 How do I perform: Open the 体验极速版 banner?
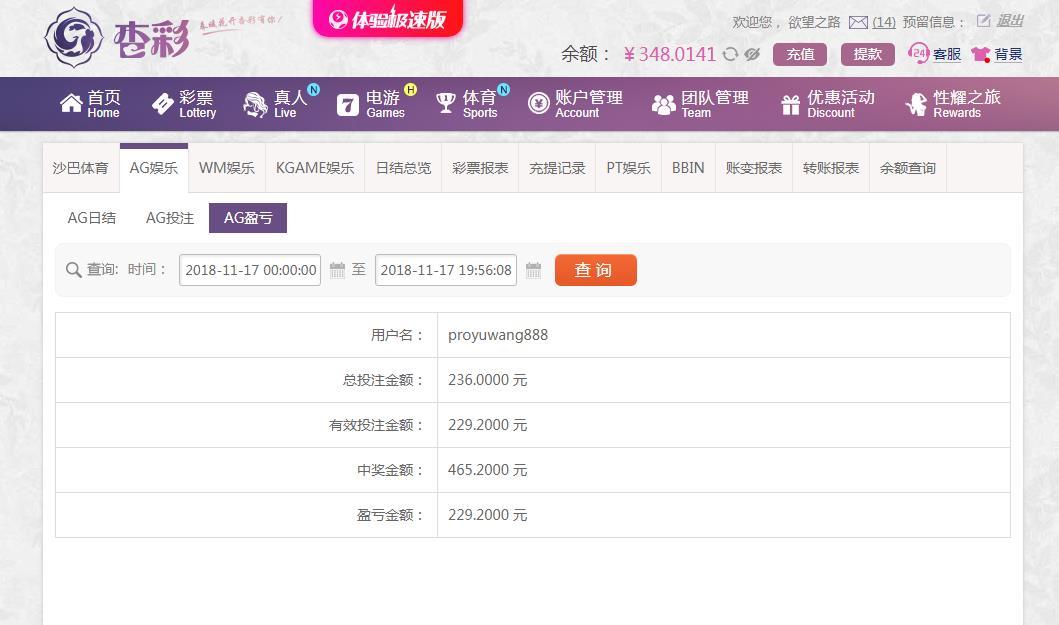pos(388,18)
